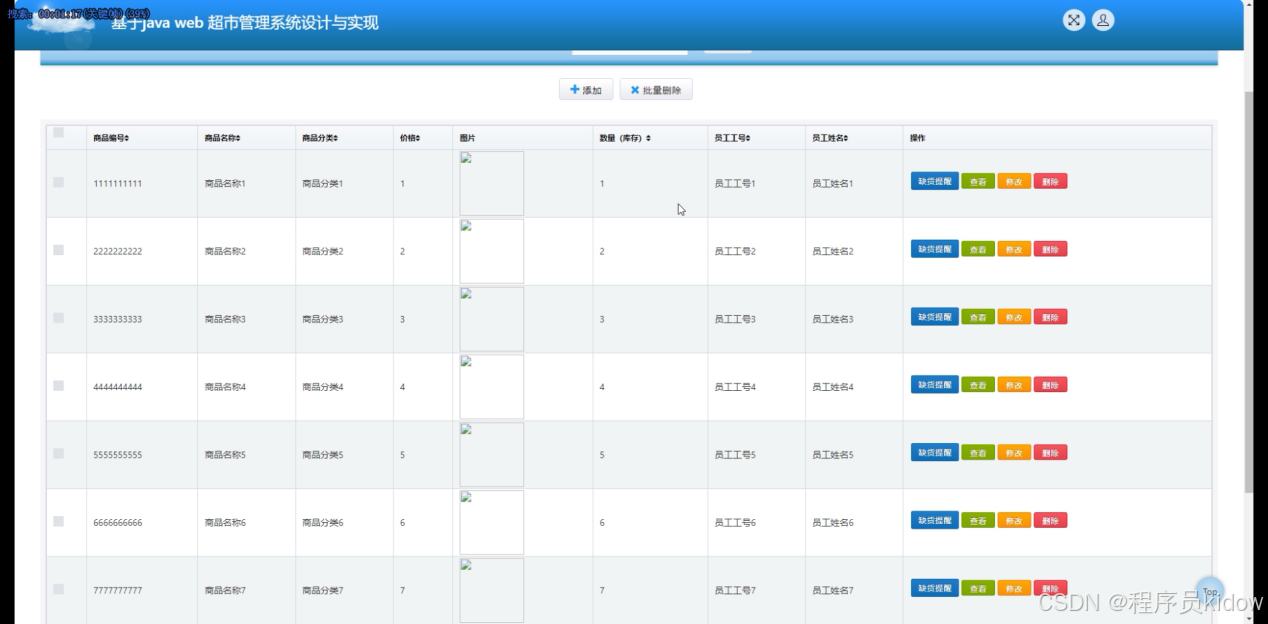Sort table by 商品编号 column header
Image resolution: width=1268 pixels, height=624 pixels.
point(111,138)
